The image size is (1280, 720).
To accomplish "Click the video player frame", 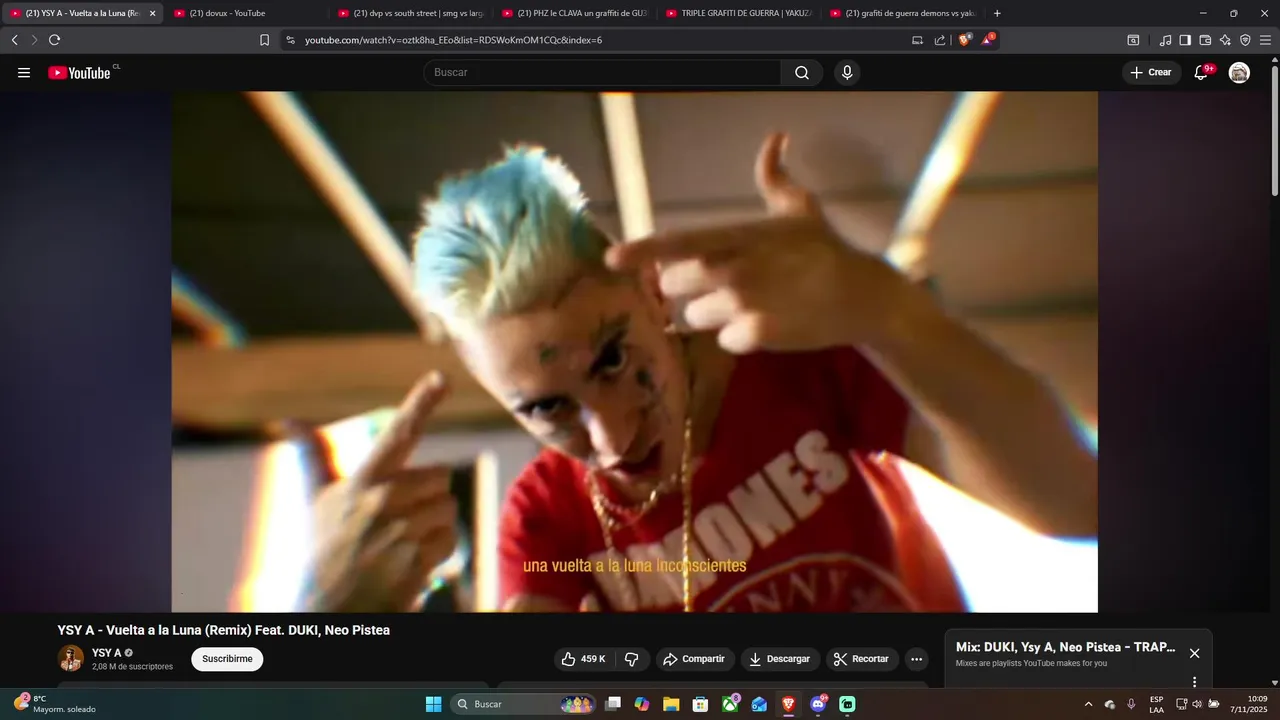I will click(634, 352).
